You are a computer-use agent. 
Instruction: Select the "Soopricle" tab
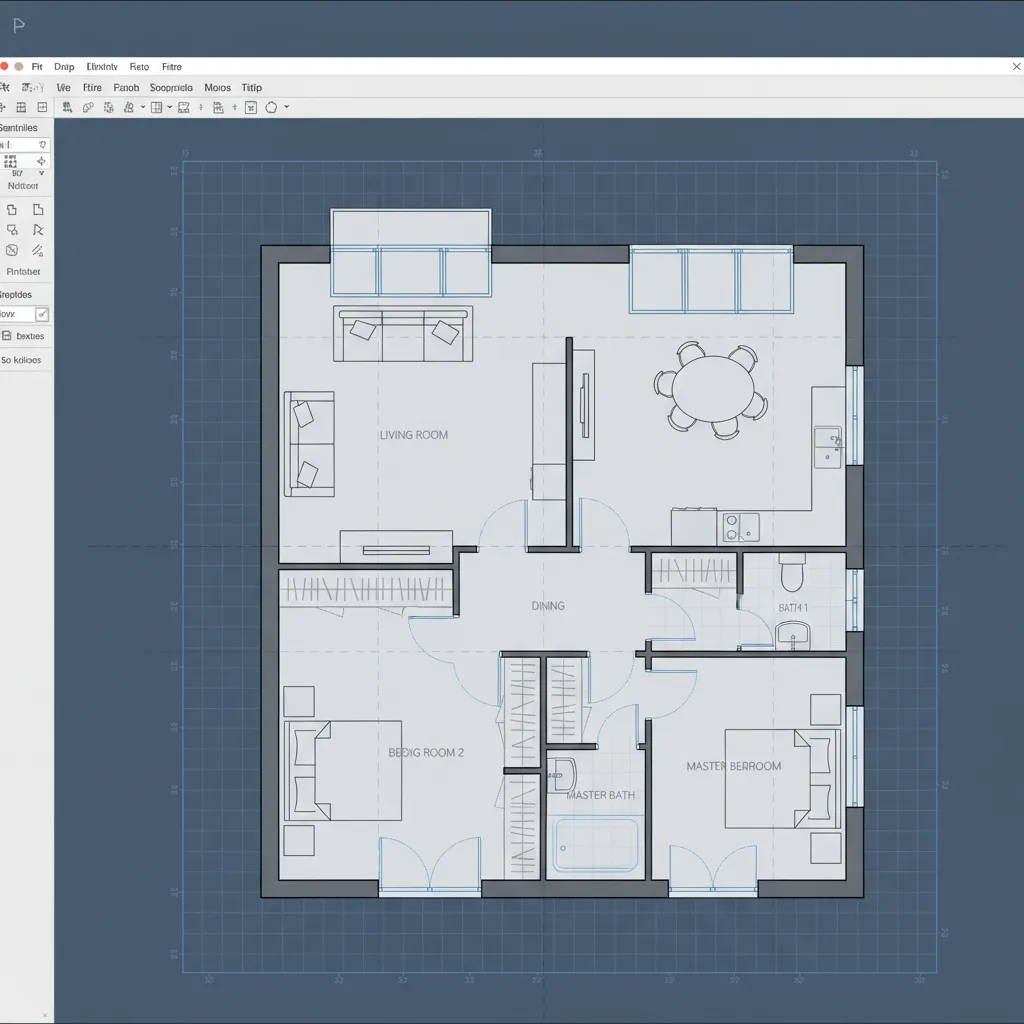click(x=171, y=88)
